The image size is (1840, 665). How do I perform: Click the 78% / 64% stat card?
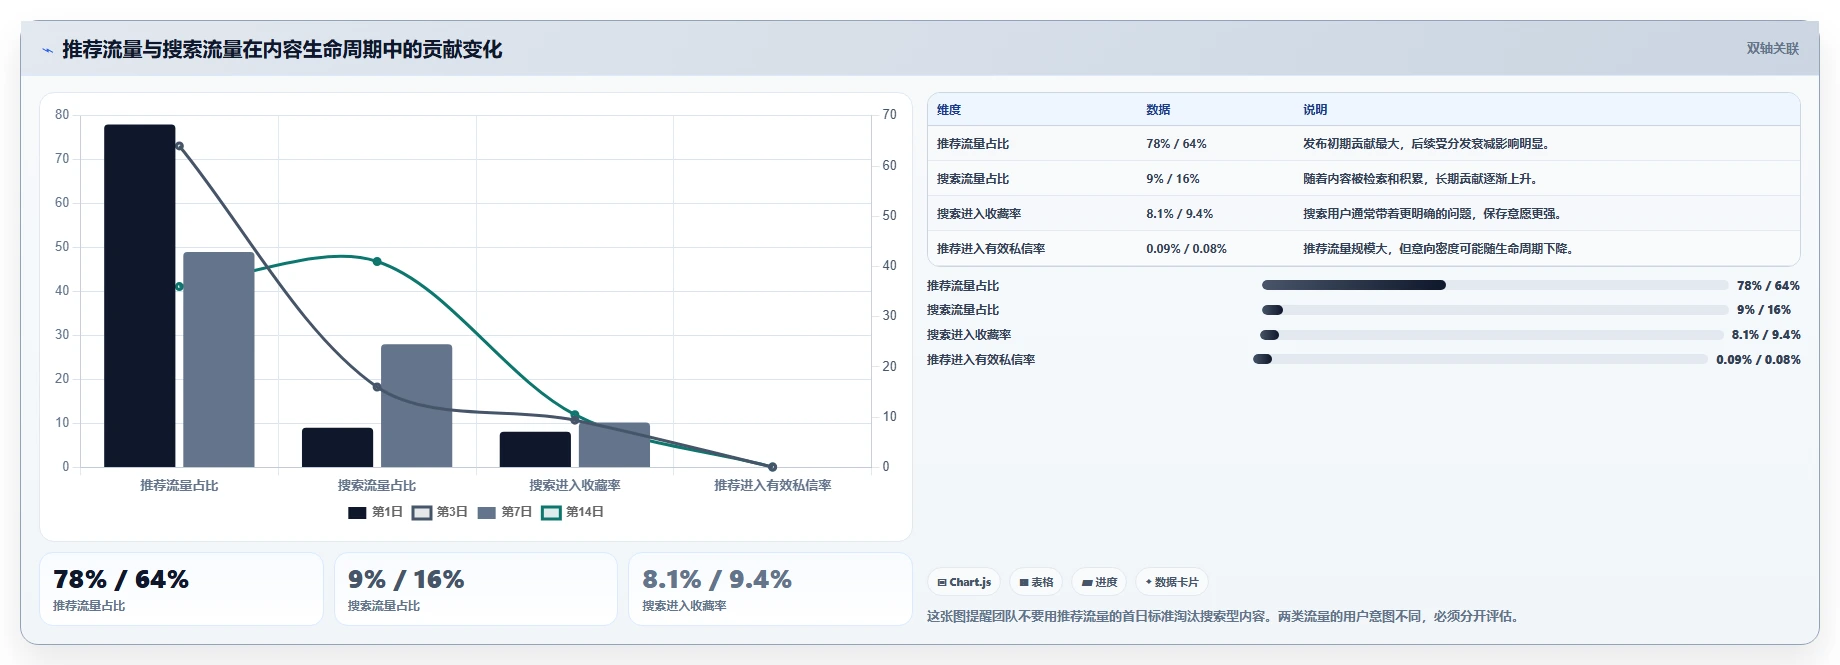click(181, 589)
